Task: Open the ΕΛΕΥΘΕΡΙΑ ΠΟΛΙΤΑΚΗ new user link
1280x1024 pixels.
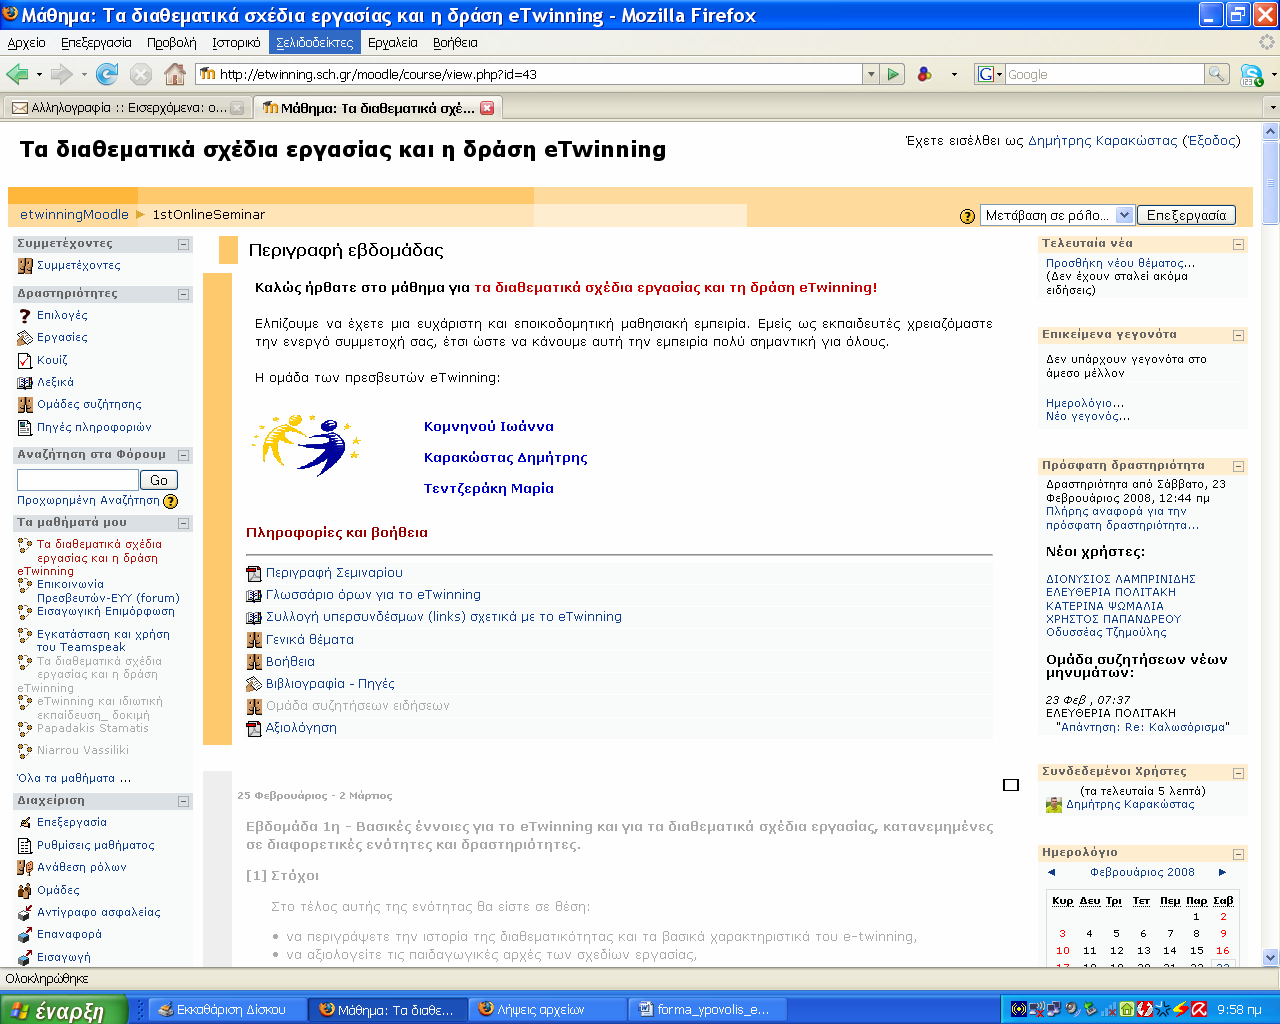Action: 1111,592
